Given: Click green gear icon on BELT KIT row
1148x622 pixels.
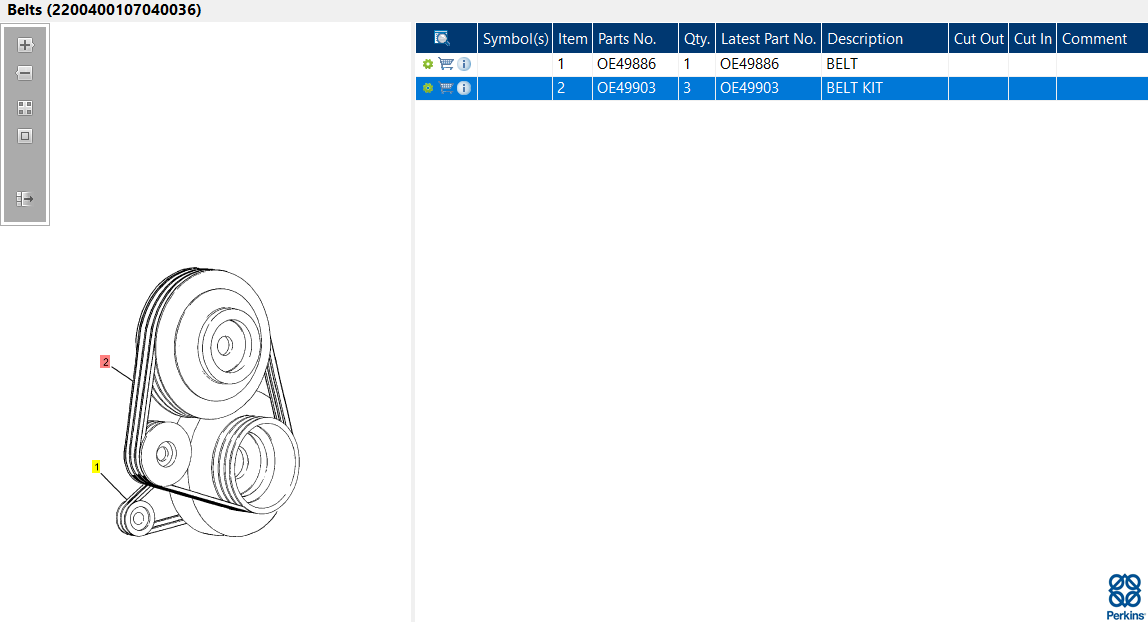Looking at the screenshot, I should 428,88.
